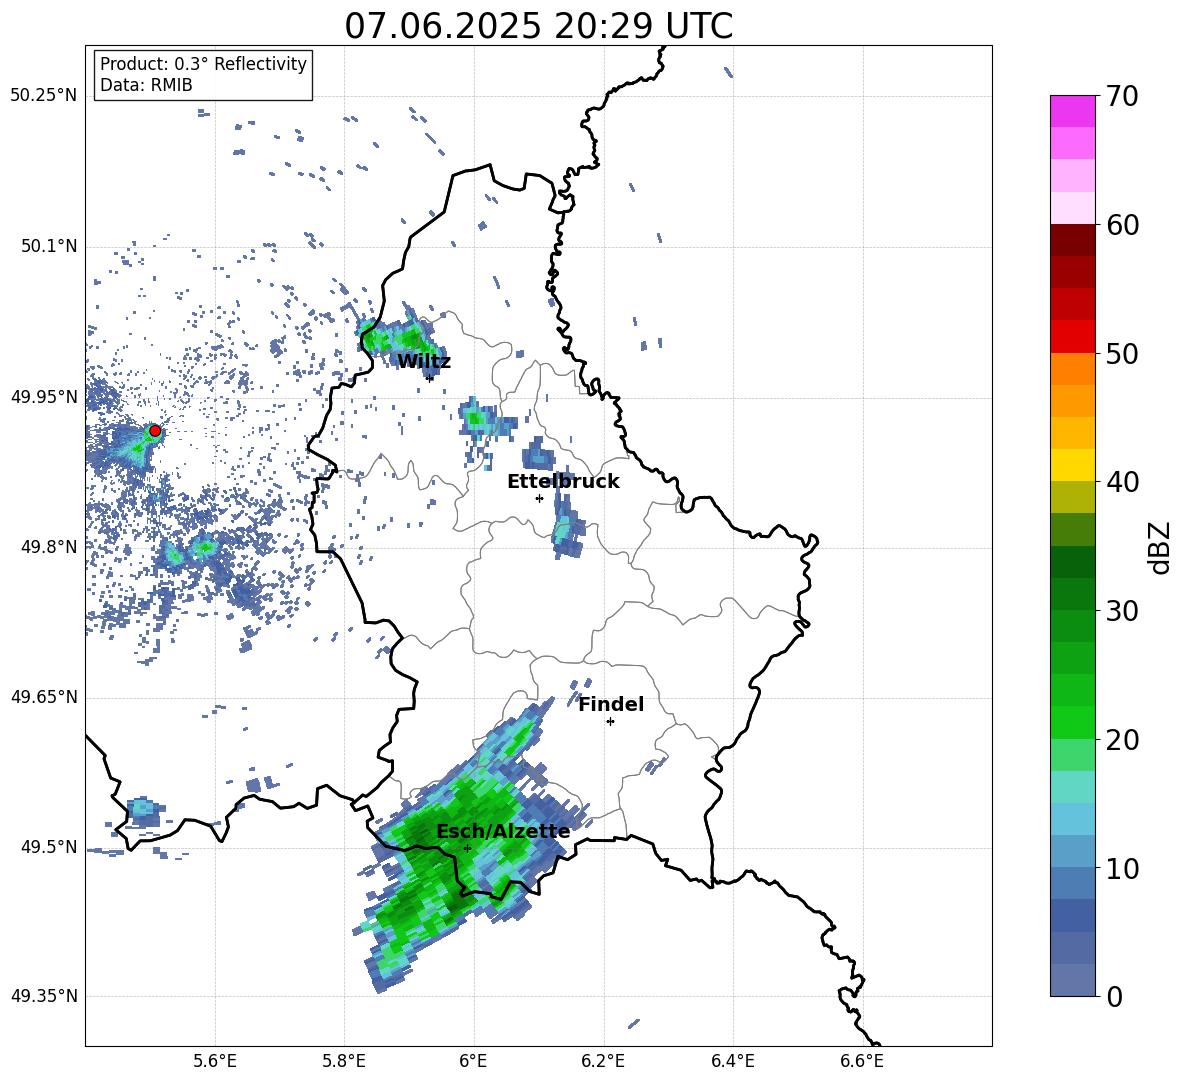
Task: Click the 6°E longitude label
Action: tap(473, 1061)
